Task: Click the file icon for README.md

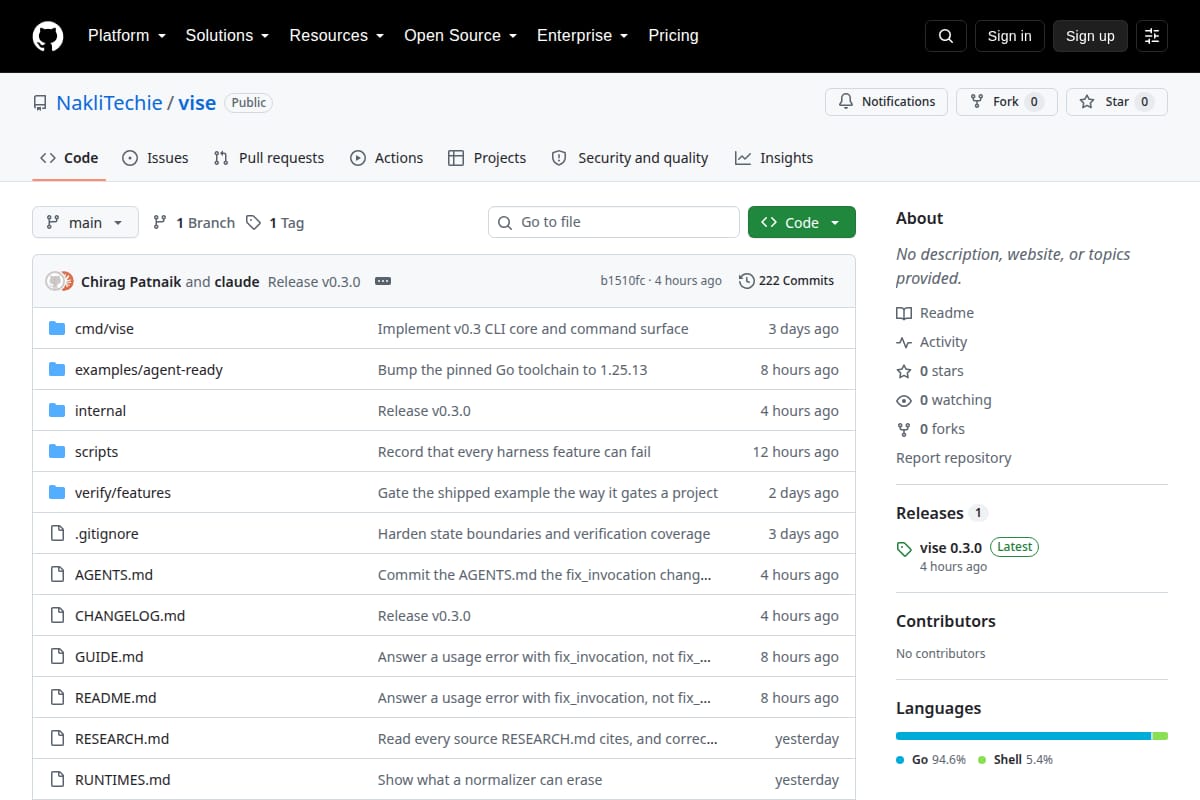Action: 57,698
